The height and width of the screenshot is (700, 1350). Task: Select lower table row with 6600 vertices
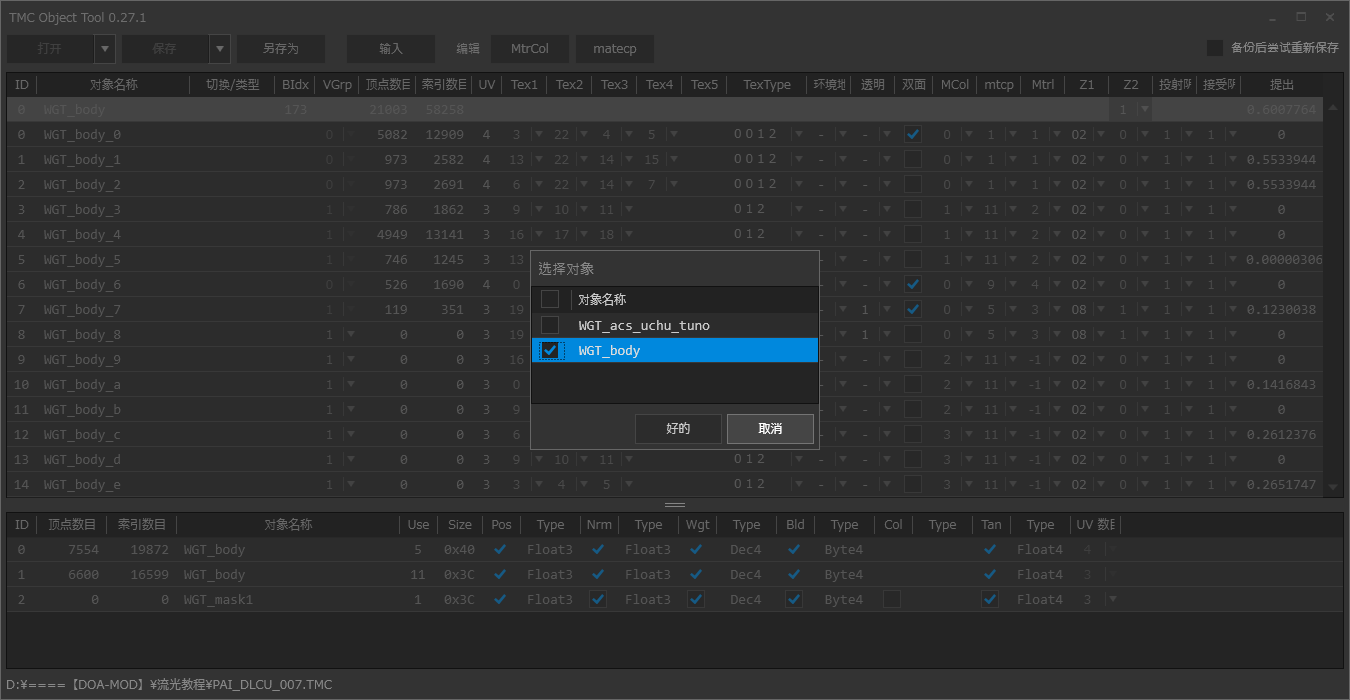(x=675, y=574)
